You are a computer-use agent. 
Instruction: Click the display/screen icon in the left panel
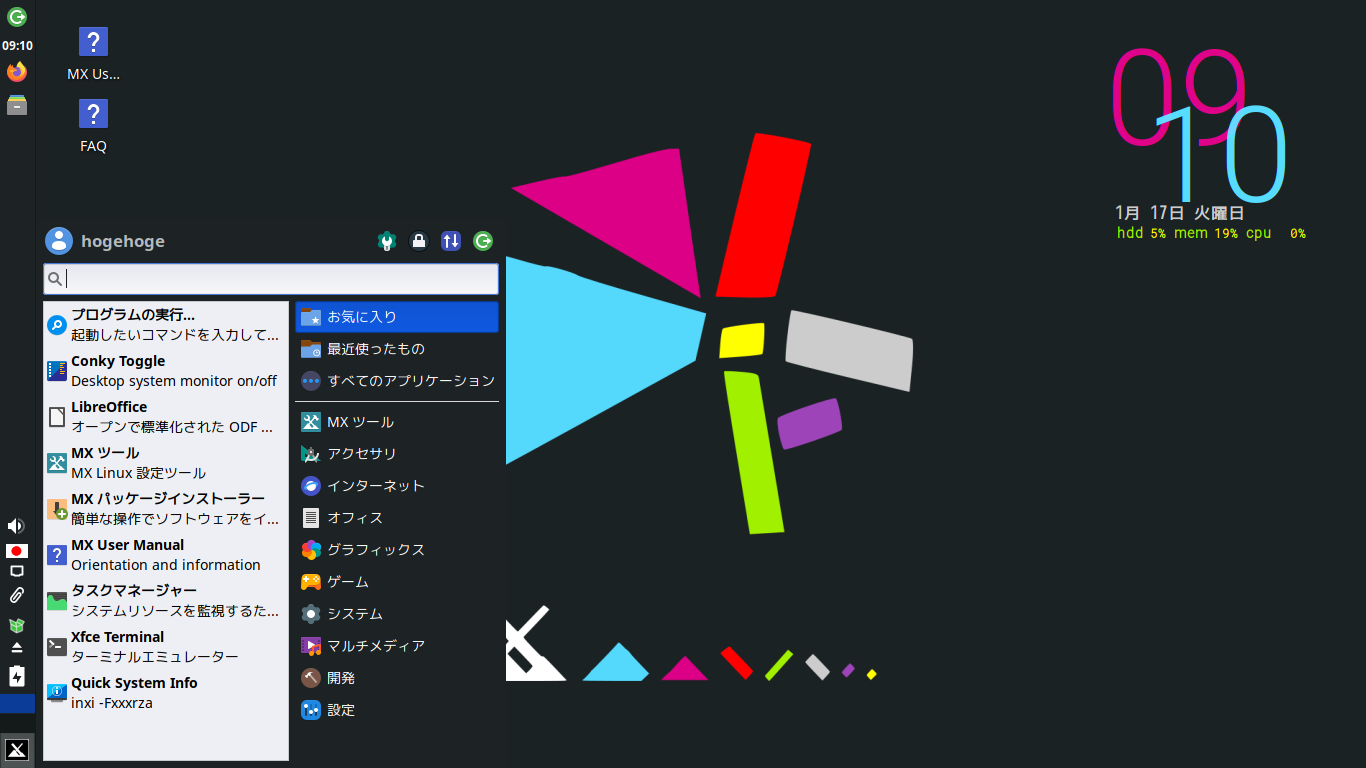pos(17,571)
